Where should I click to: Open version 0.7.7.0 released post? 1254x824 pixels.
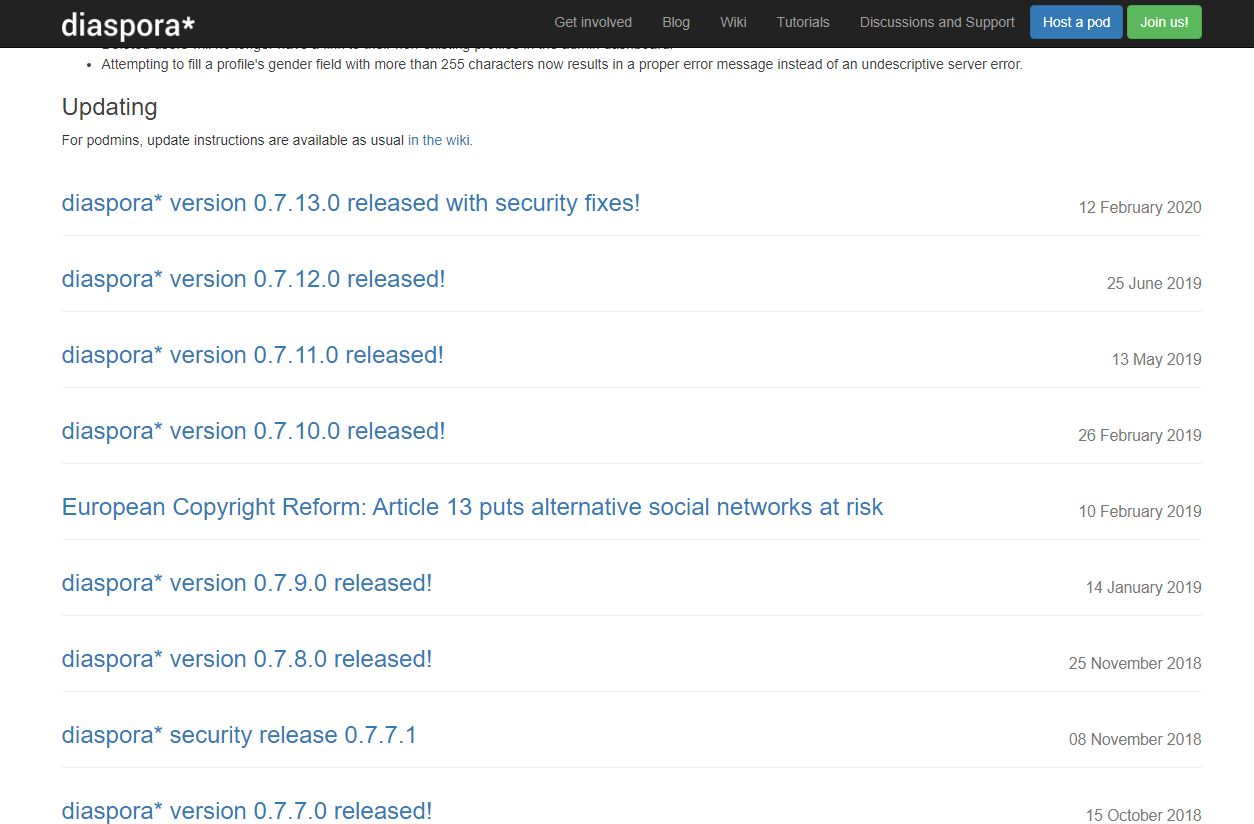tap(247, 811)
